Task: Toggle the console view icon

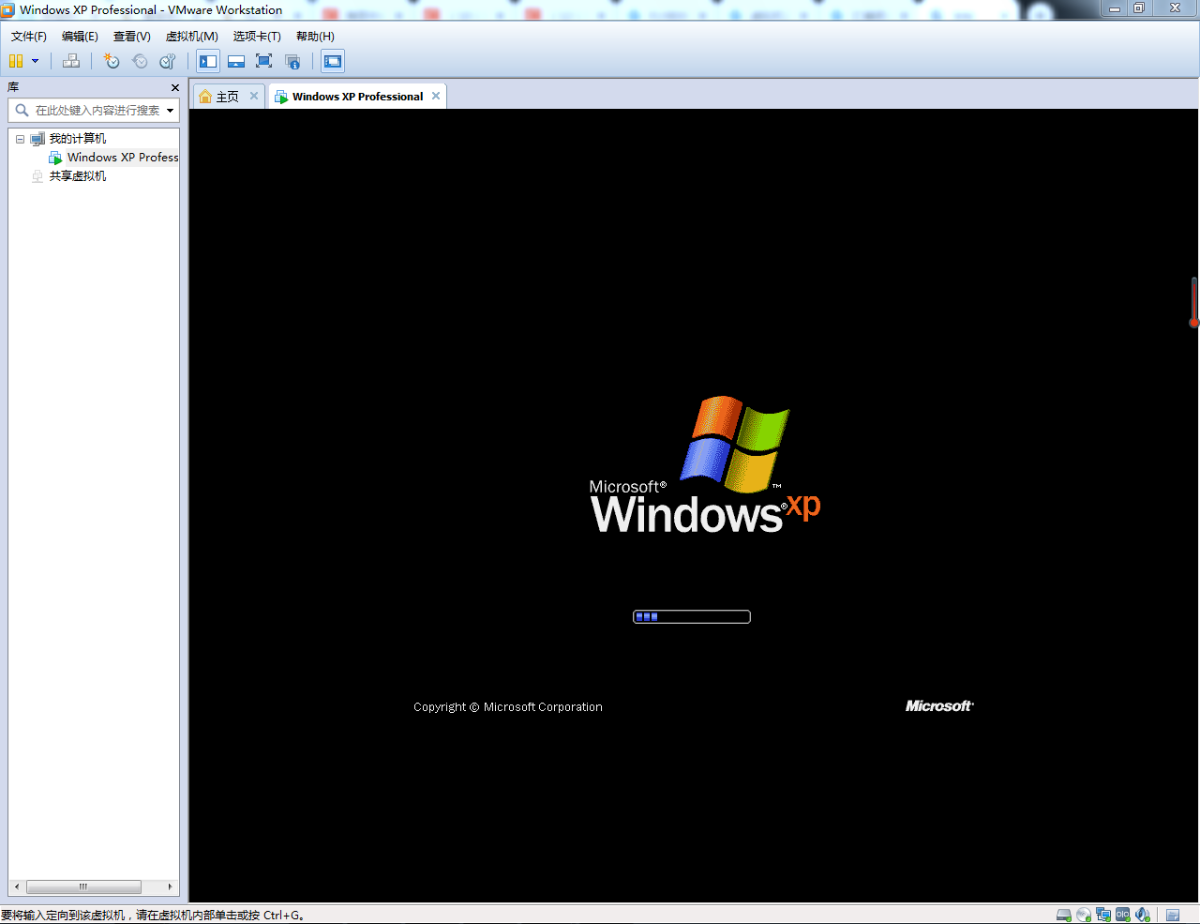Action: [x=332, y=61]
